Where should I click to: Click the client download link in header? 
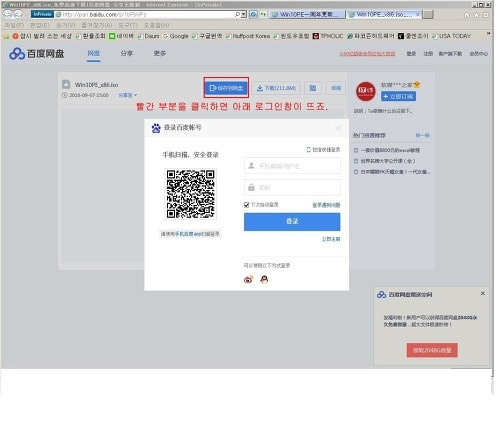(x=450, y=53)
